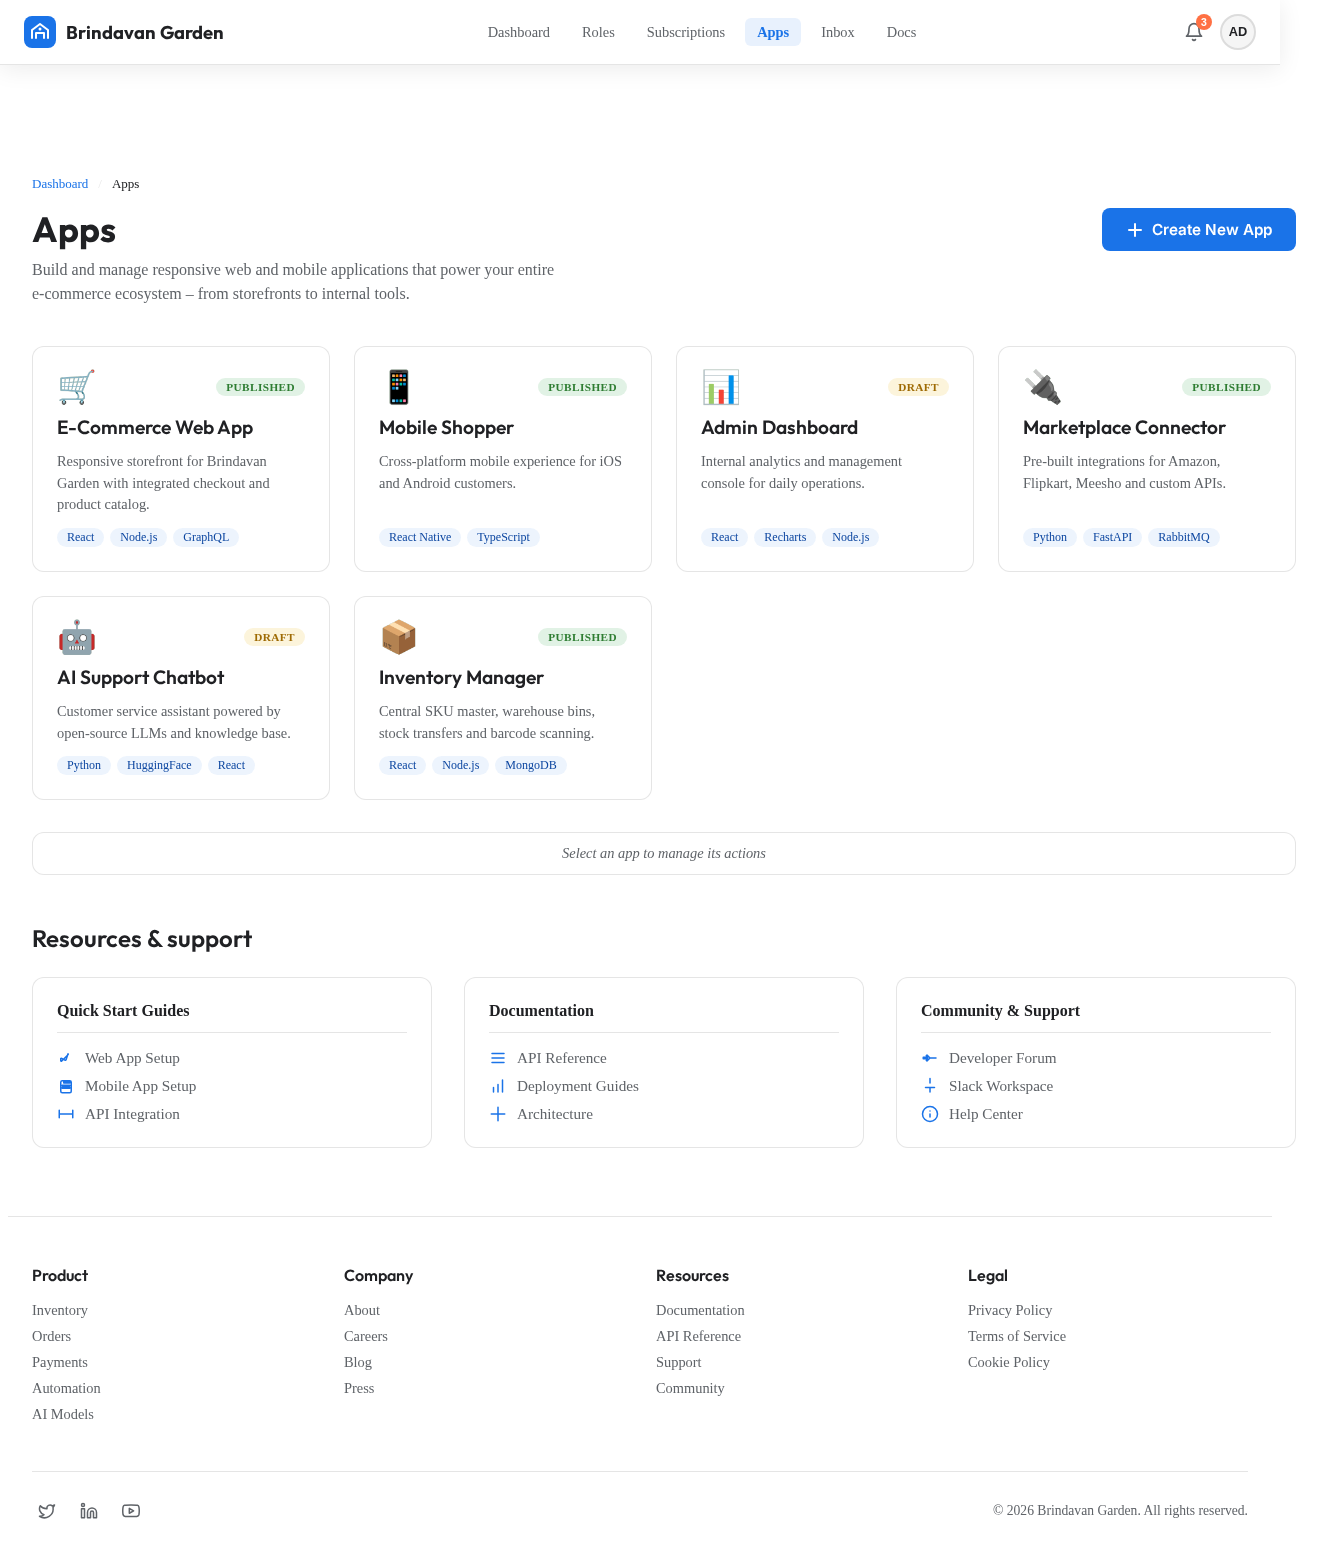1320x1558 pixels.
Task: Open the Community footer link
Action: 690,1388
